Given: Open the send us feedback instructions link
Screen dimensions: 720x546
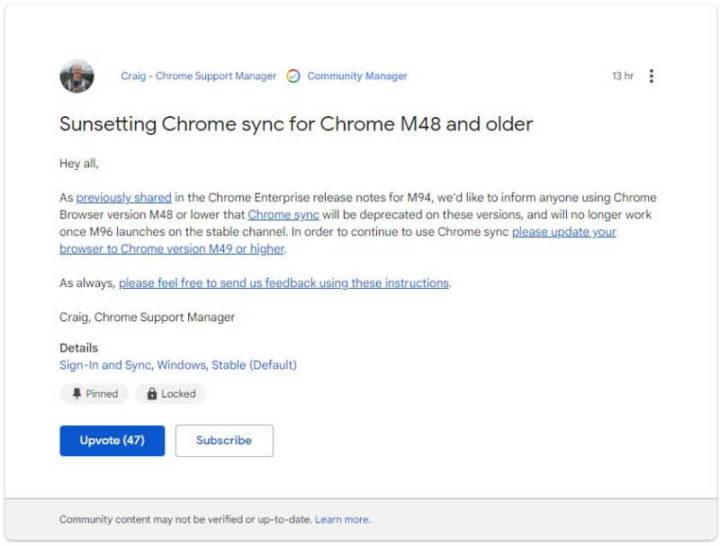Looking at the screenshot, I should 284,283.
